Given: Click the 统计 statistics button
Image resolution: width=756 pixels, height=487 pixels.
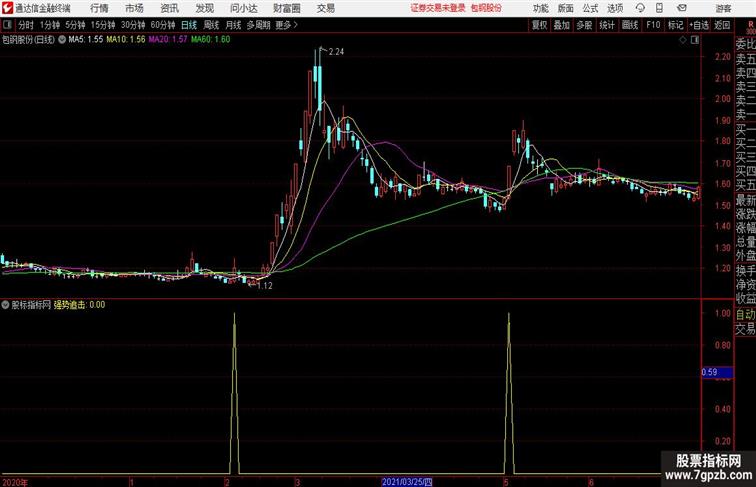Looking at the screenshot, I should 607,25.
